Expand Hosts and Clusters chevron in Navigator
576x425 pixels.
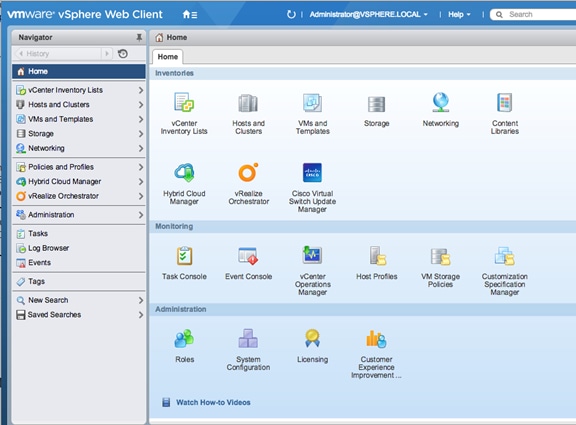point(141,105)
